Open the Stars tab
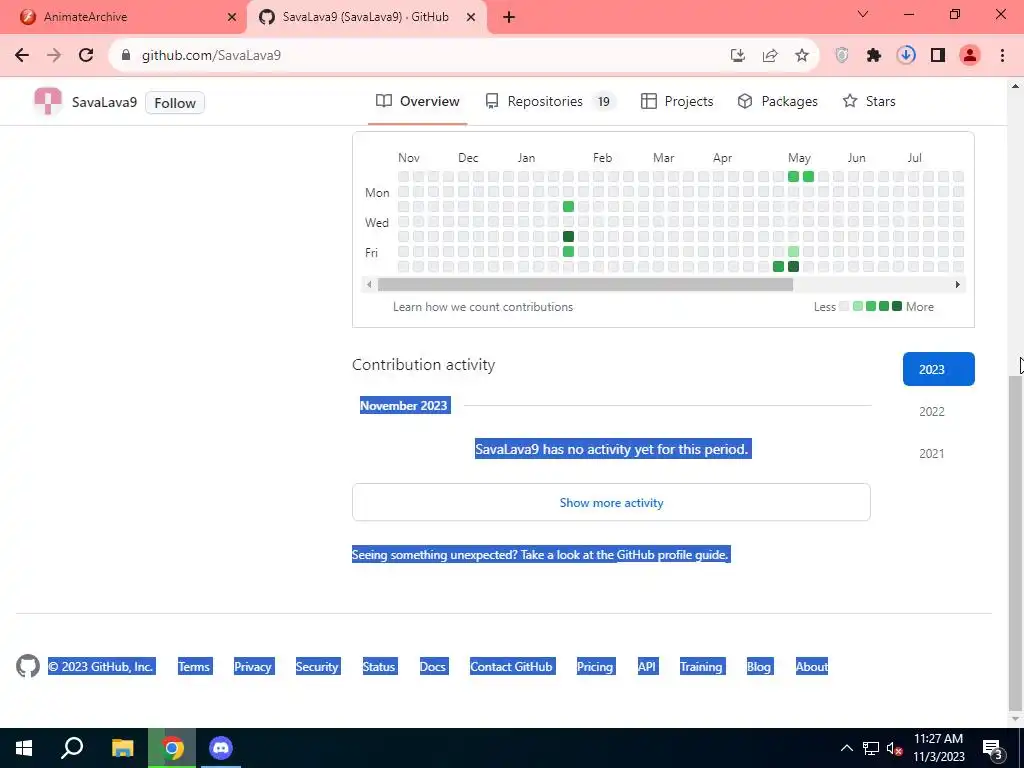The image size is (1024, 768). point(869,101)
